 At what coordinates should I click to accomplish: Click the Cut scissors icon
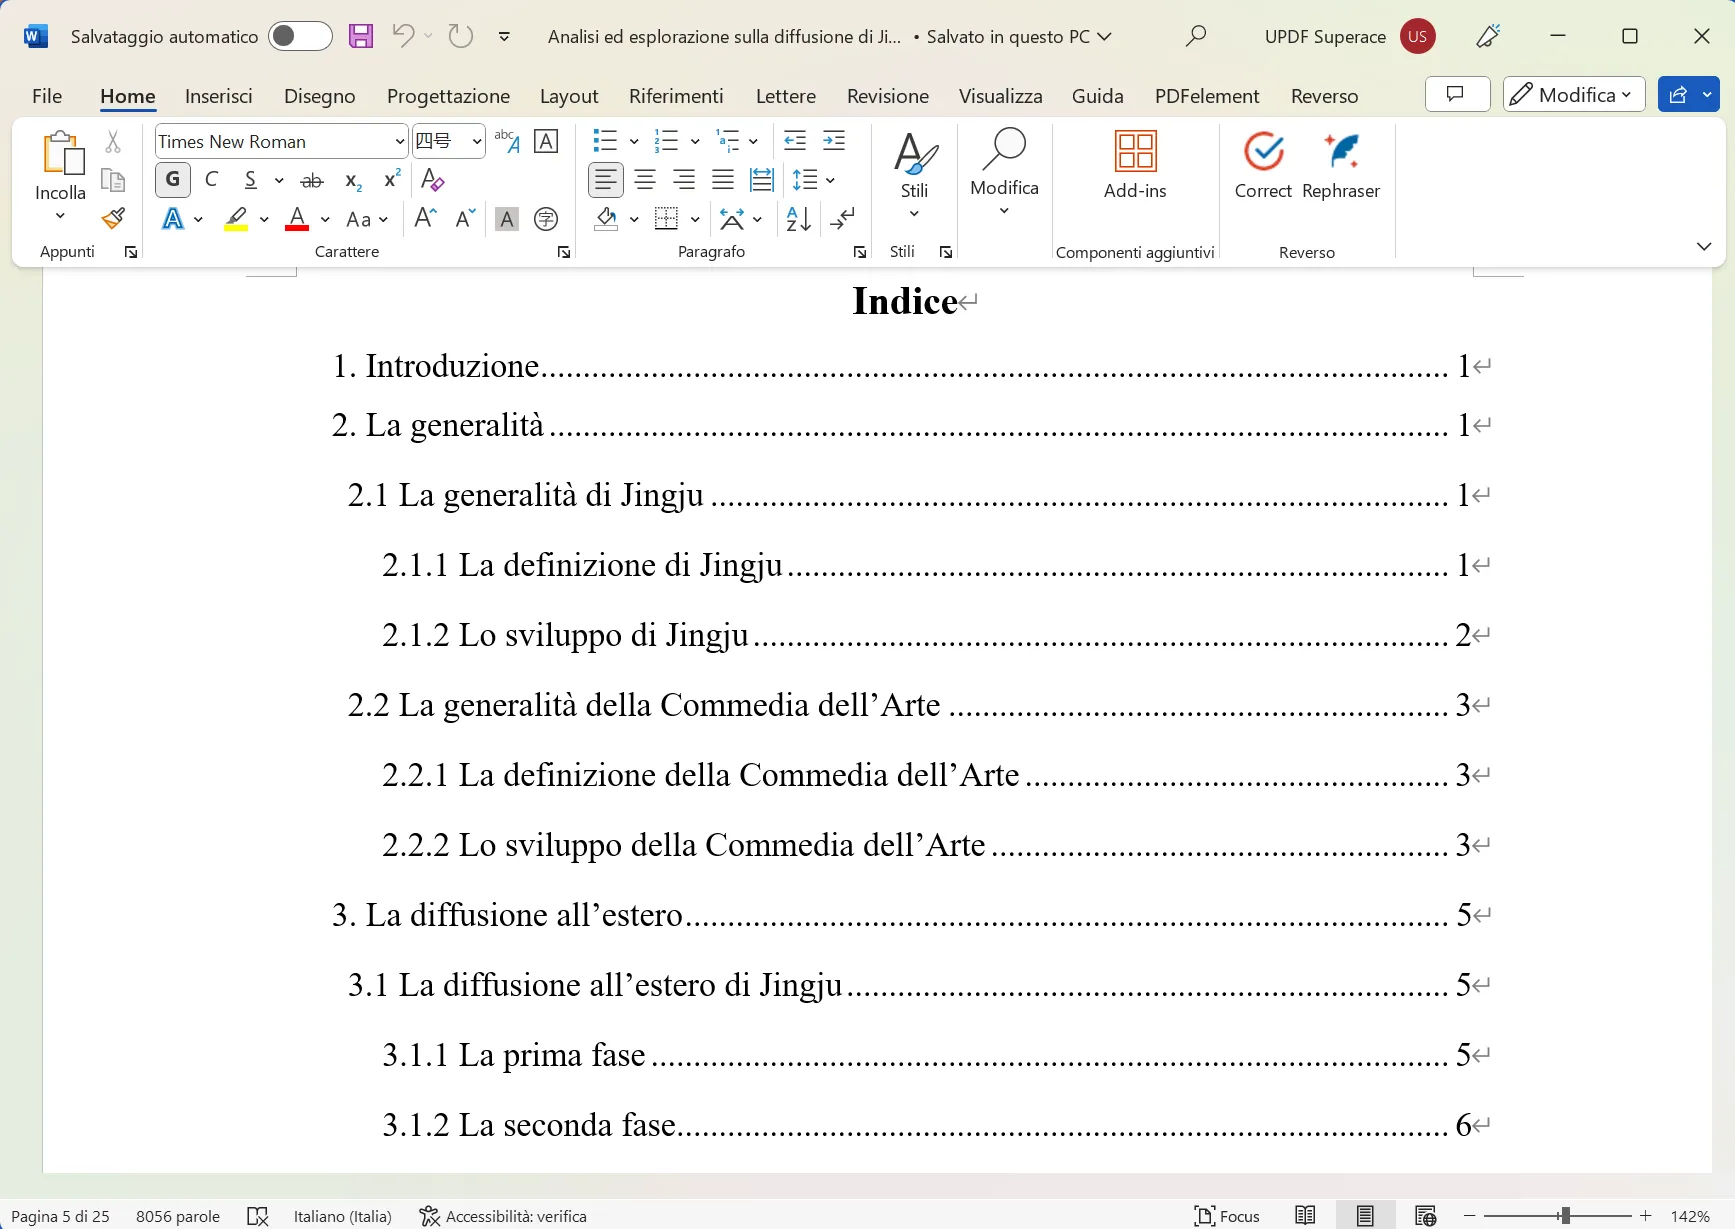pyautogui.click(x=113, y=141)
